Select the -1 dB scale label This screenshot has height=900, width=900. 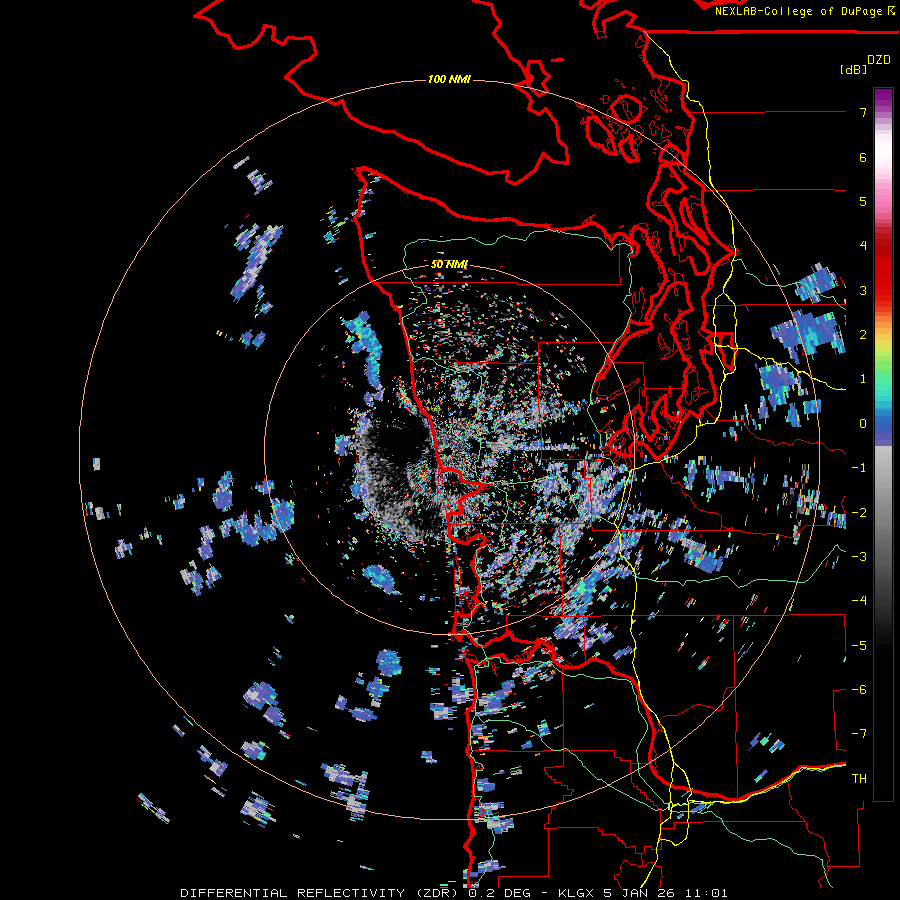(x=859, y=468)
